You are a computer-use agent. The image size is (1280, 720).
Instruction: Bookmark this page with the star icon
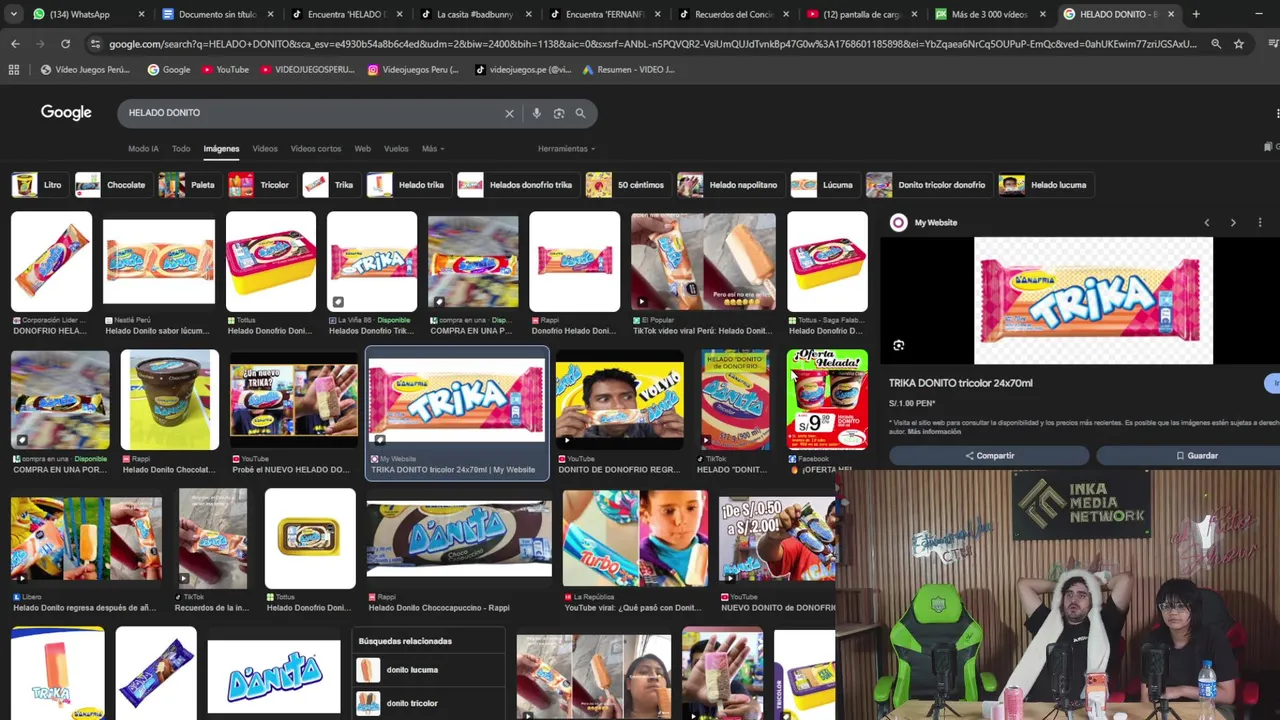[x=1239, y=44]
